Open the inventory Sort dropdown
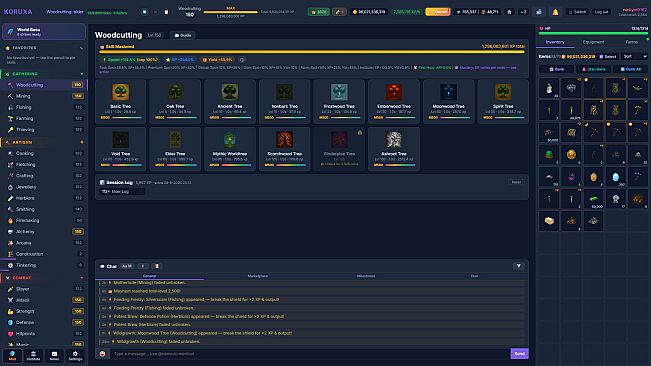The height and width of the screenshot is (366, 651). pyautogui.click(x=635, y=56)
